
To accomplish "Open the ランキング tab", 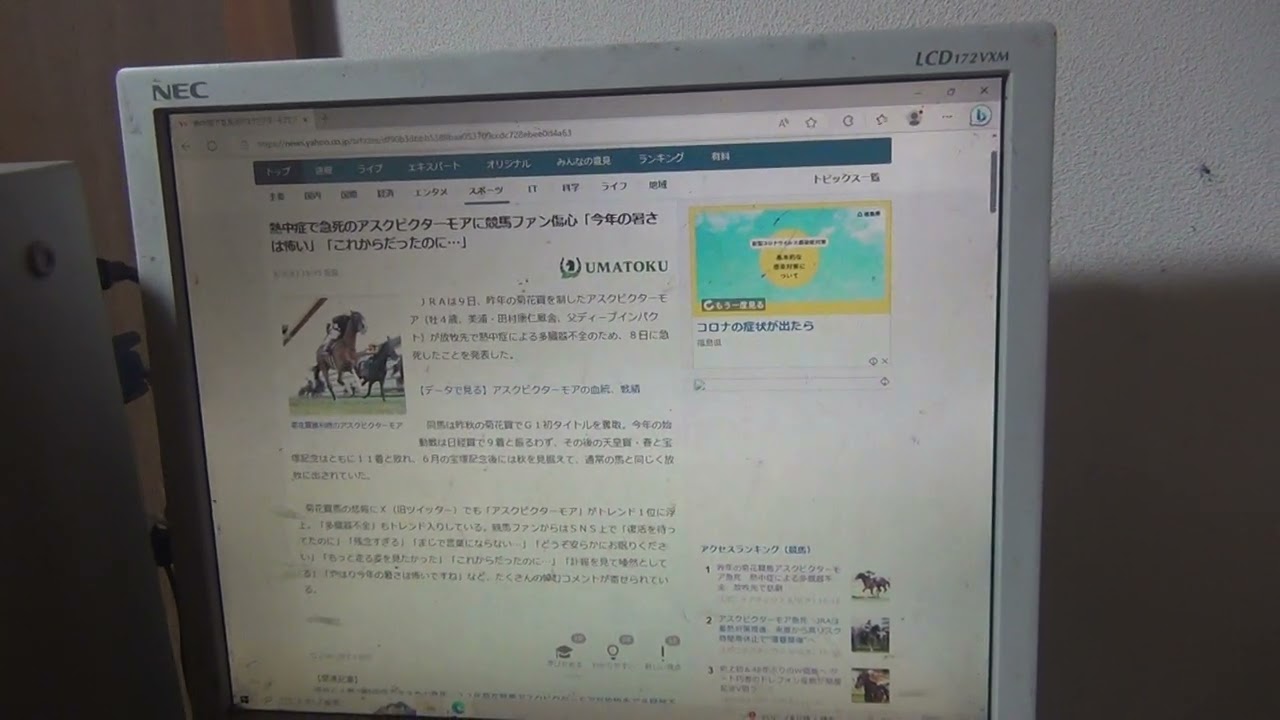I will click(x=660, y=158).
